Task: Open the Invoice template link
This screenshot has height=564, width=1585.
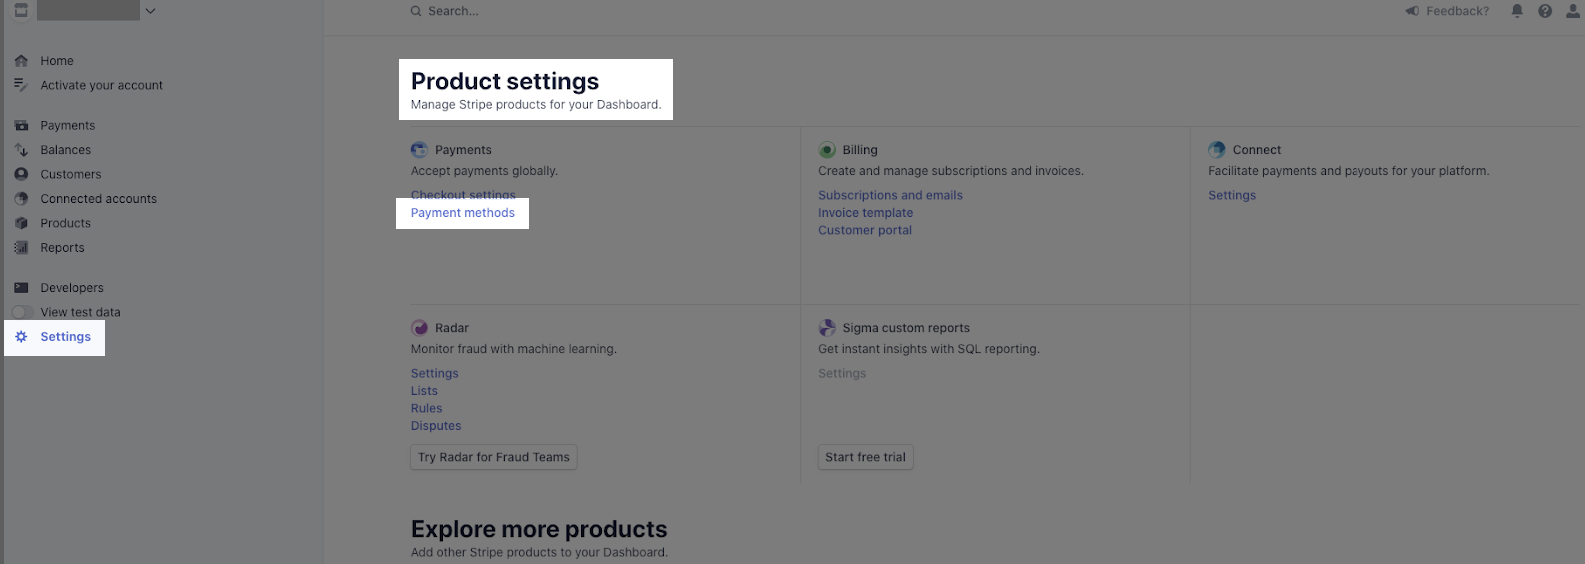Action: [865, 213]
